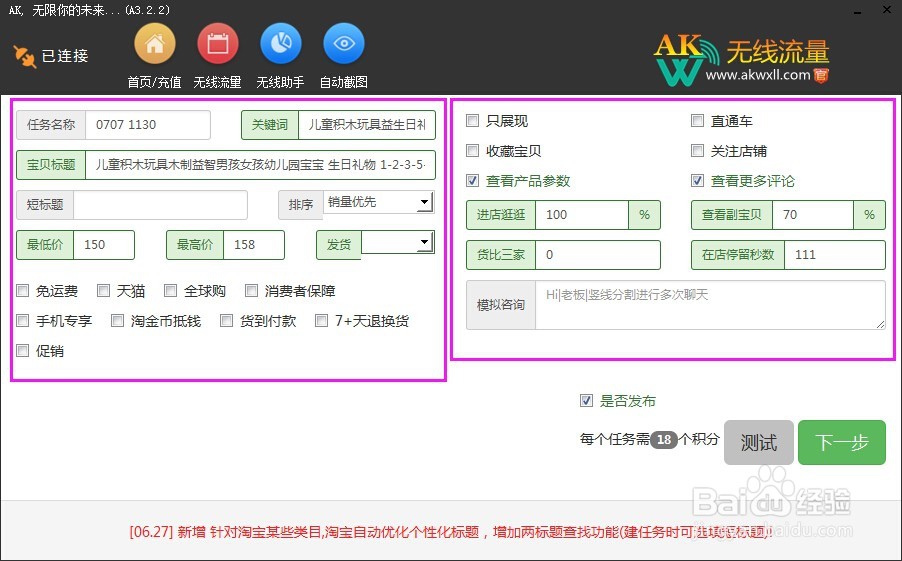Edit the 任务名称 field
The width and height of the screenshot is (902, 561).
[148, 125]
